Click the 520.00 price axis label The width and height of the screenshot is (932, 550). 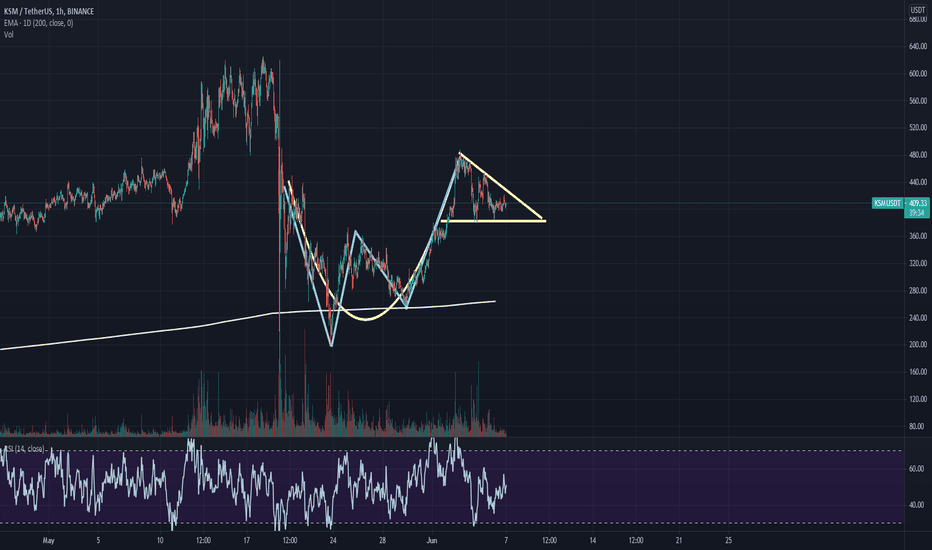tap(918, 128)
